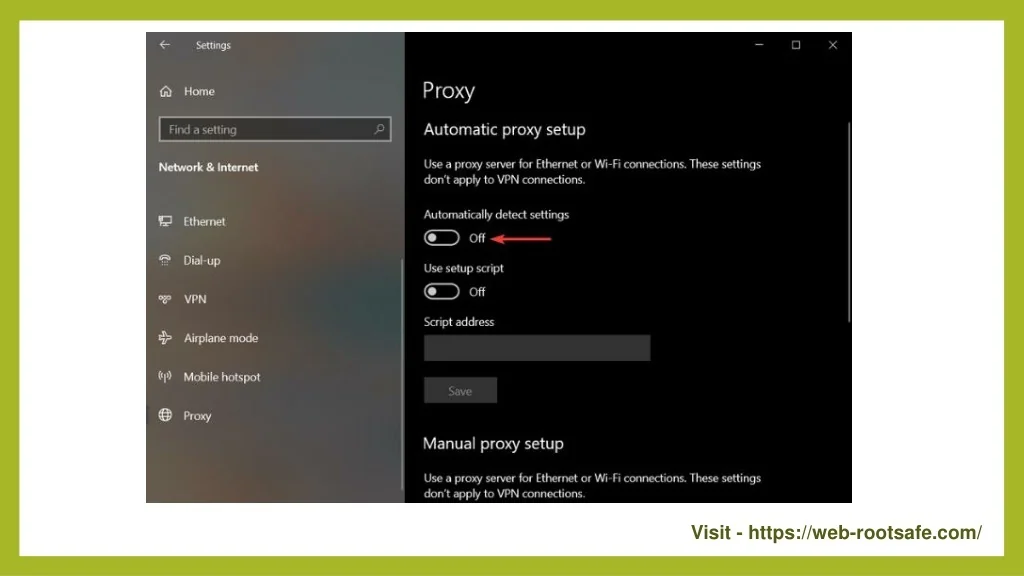Image resolution: width=1024 pixels, height=576 pixels.
Task: Click the Airplane mode icon
Action: click(x=166, y=338)
